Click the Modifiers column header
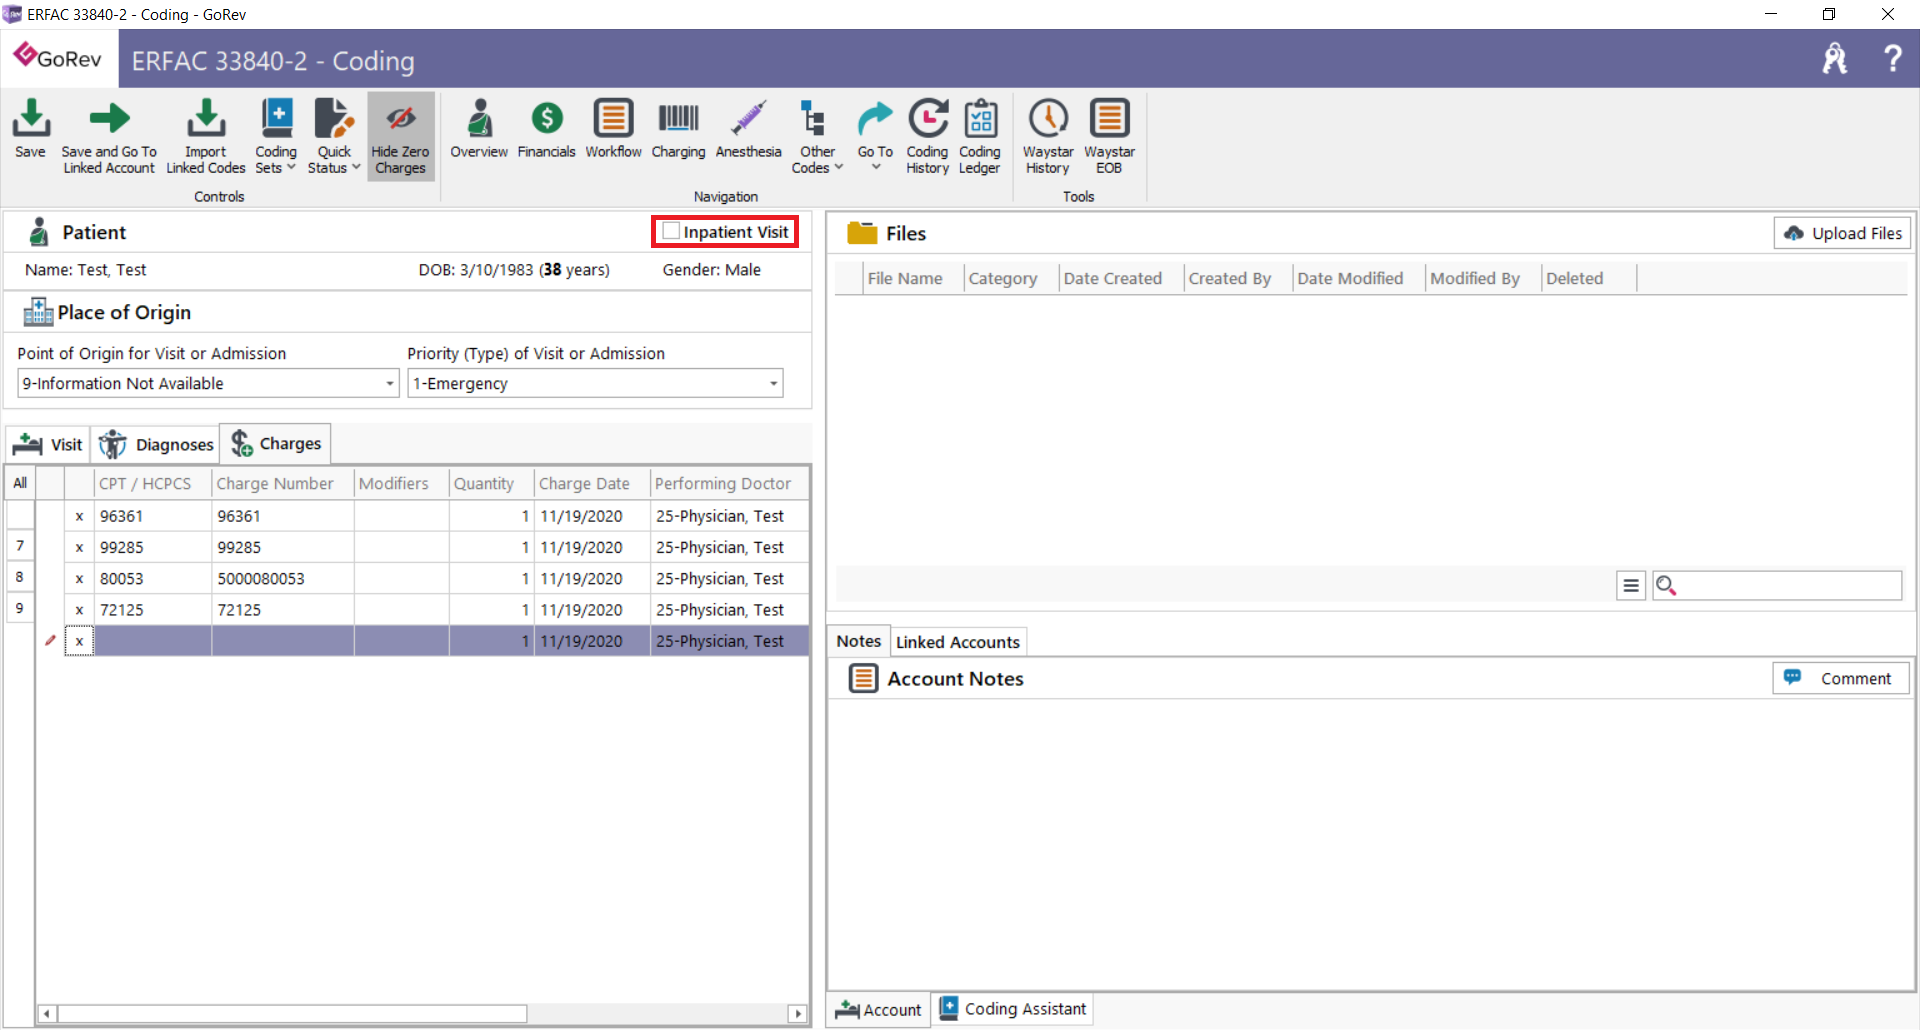The width and height of the screenshot is (1920, 1030). (402, 483)
